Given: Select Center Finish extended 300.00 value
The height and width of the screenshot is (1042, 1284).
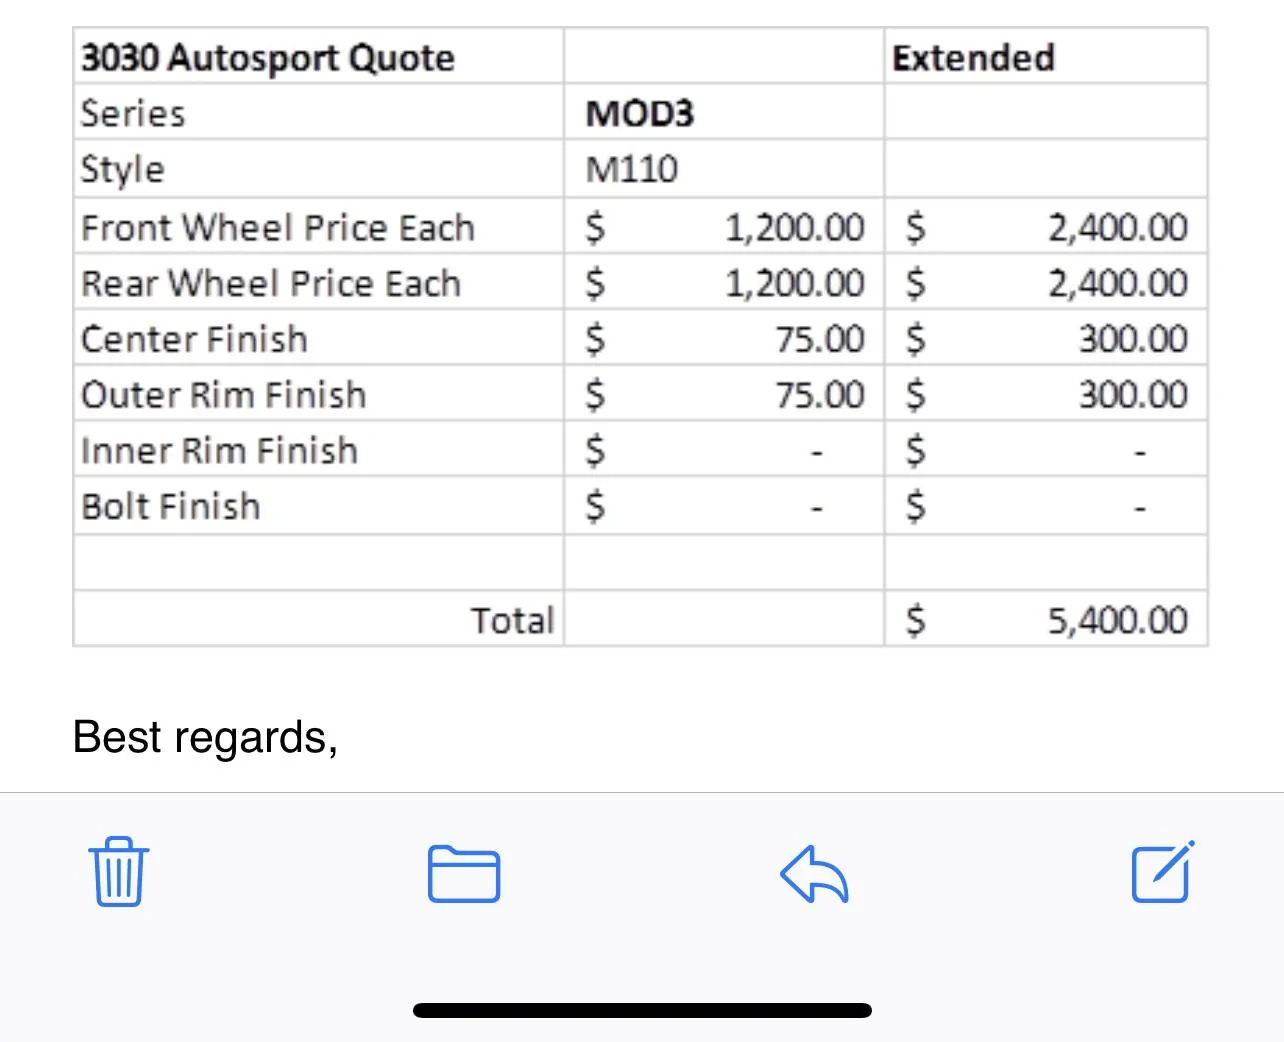Looking at the screenshot, I should tap(1133, 339).
